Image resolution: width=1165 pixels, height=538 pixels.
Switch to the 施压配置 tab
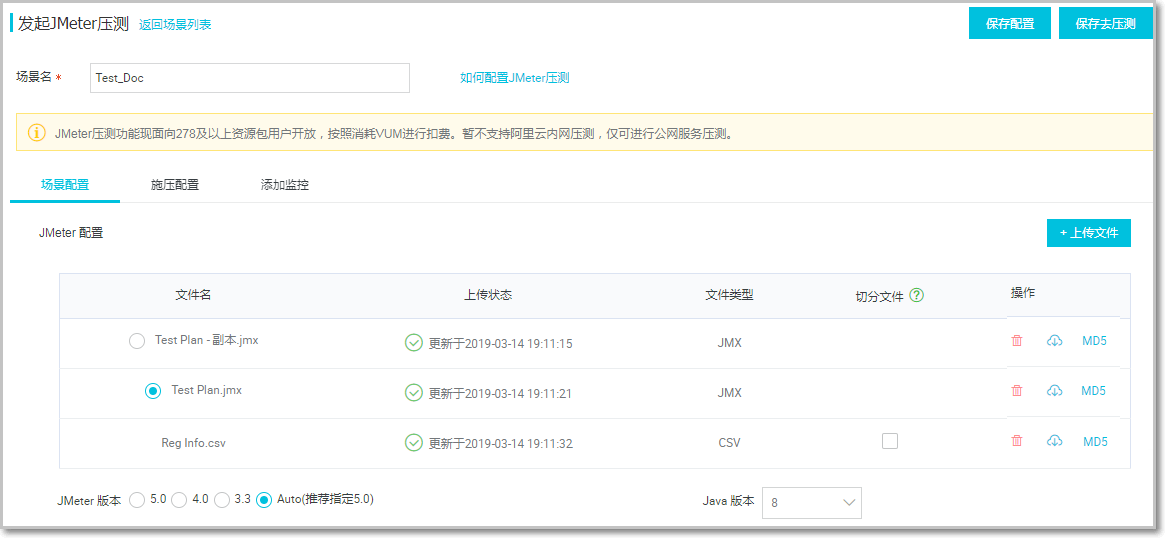pos(175,185)
